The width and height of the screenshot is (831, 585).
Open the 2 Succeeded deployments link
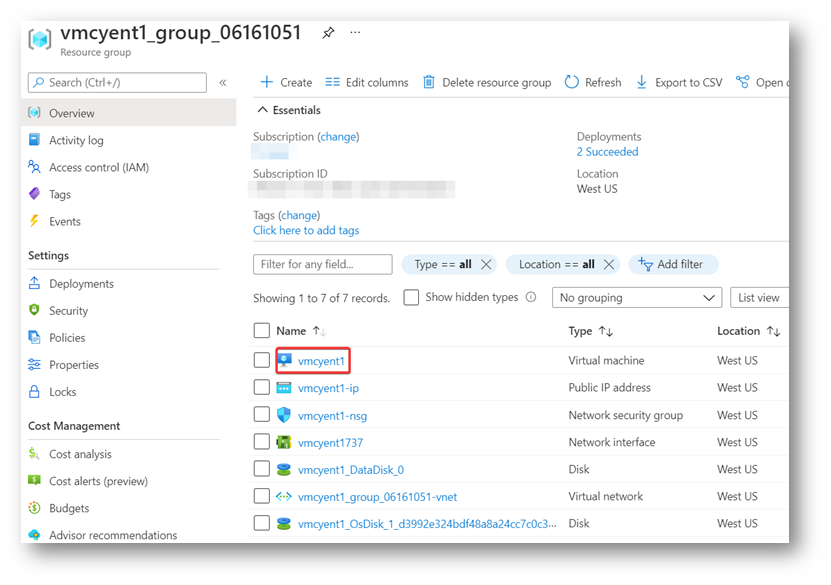pyautogui.click(x=607, y=152)
